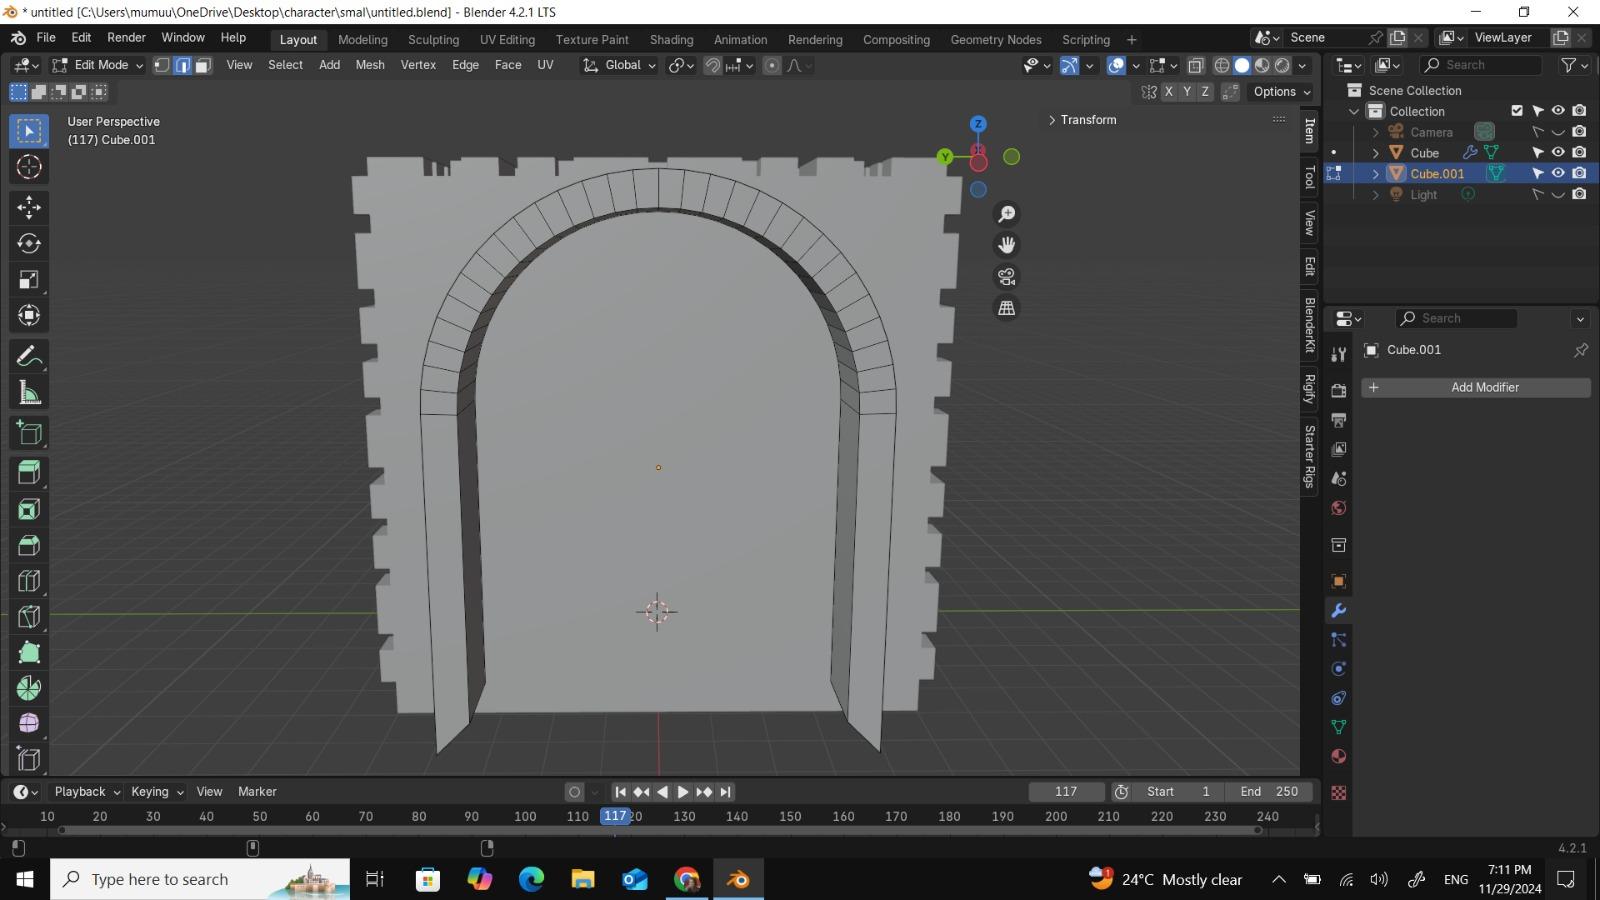
Task: Toggle X-ray display
Action: (x=1196, y=65)
